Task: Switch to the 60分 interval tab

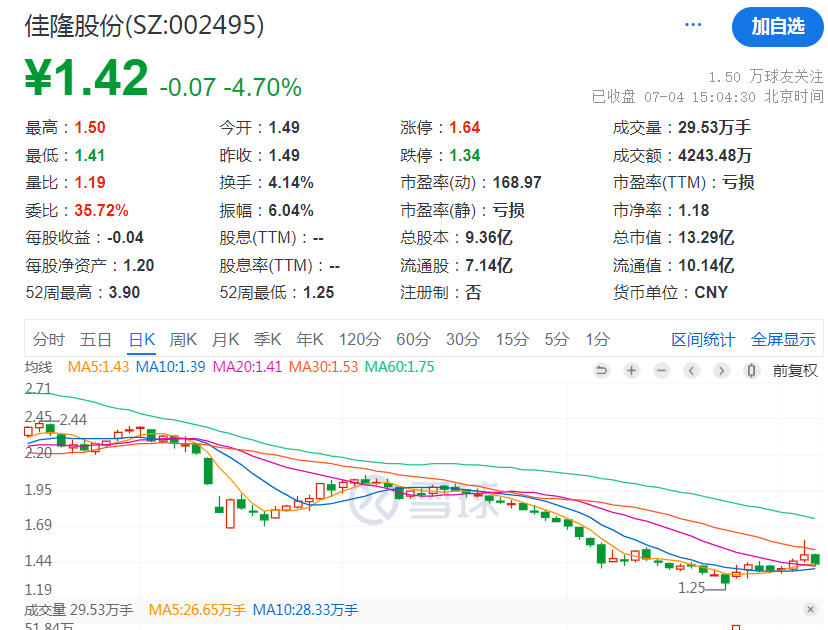Action: coord(413,339)
